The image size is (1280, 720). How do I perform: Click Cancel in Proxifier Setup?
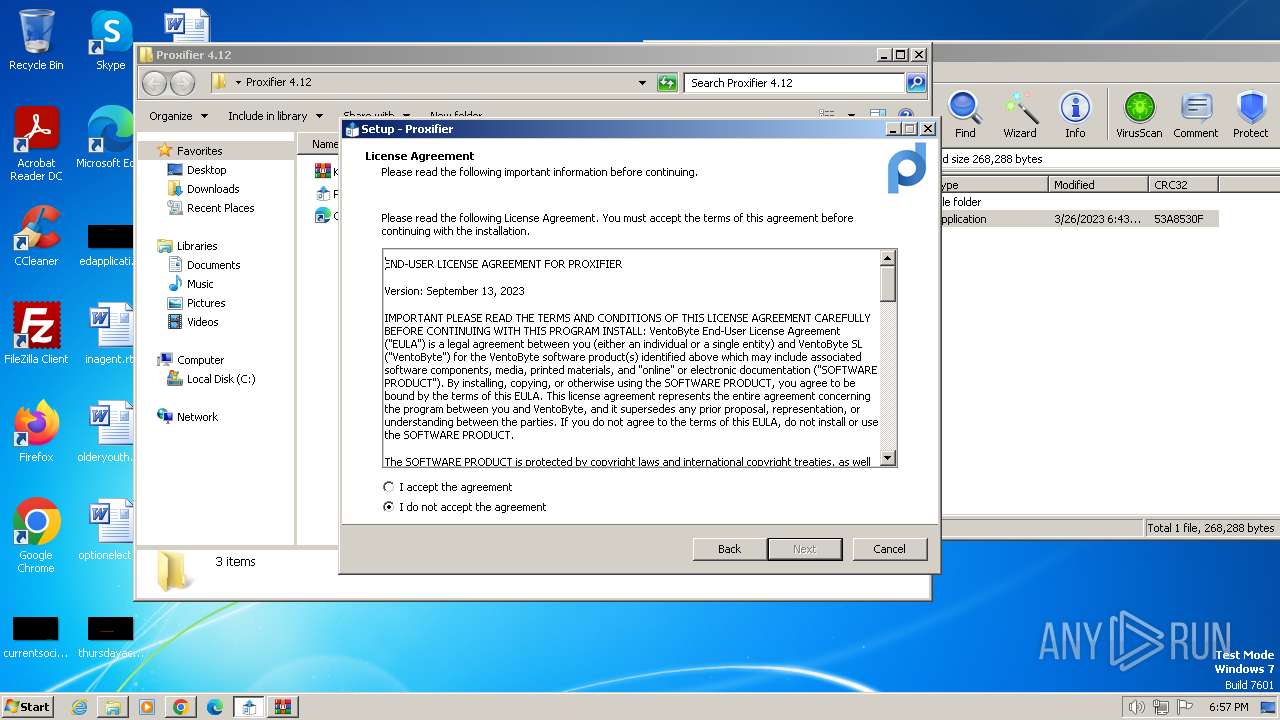889,549
